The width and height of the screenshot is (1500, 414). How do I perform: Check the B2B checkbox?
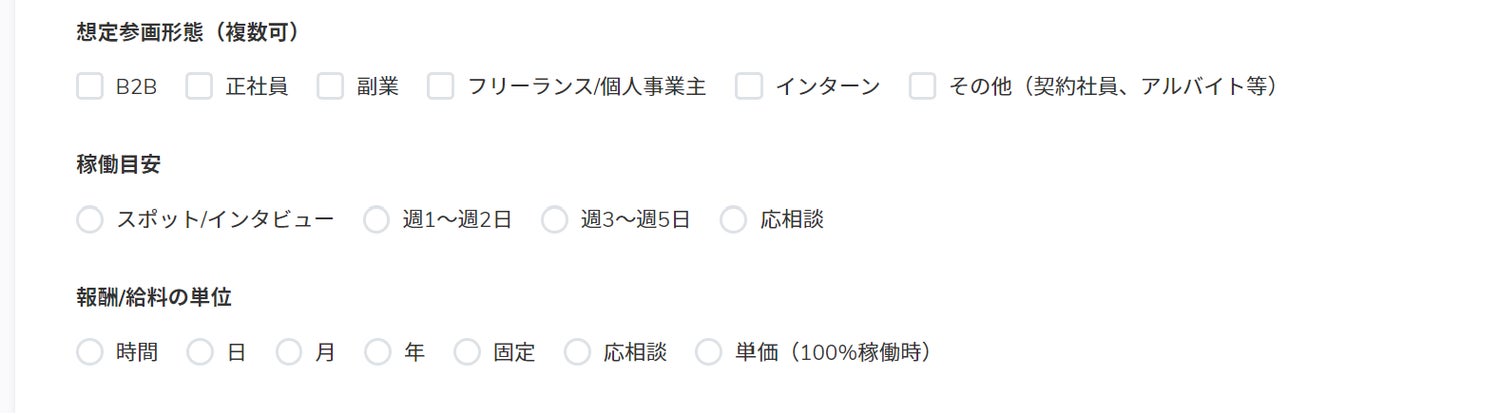coord(90,87)
